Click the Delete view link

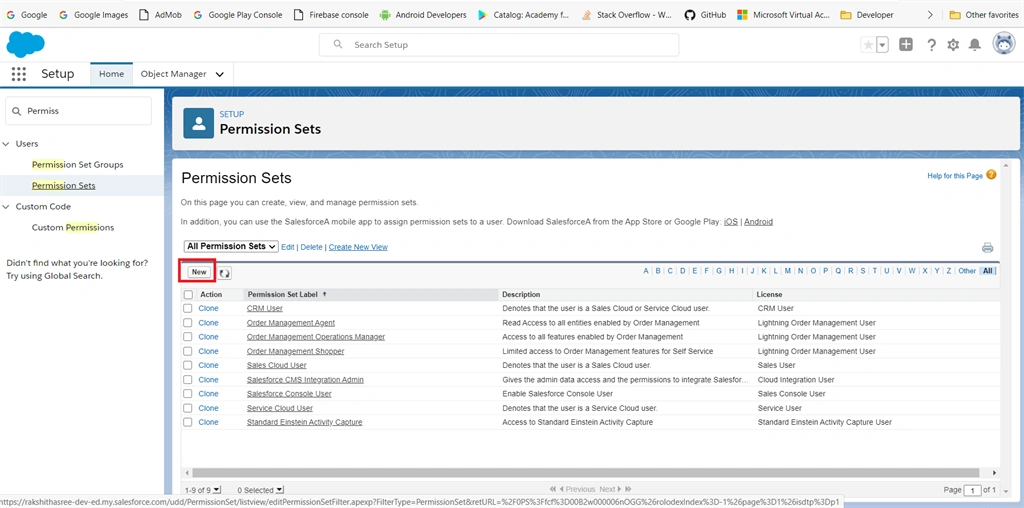pyautogui.click(x=312, y=247)
